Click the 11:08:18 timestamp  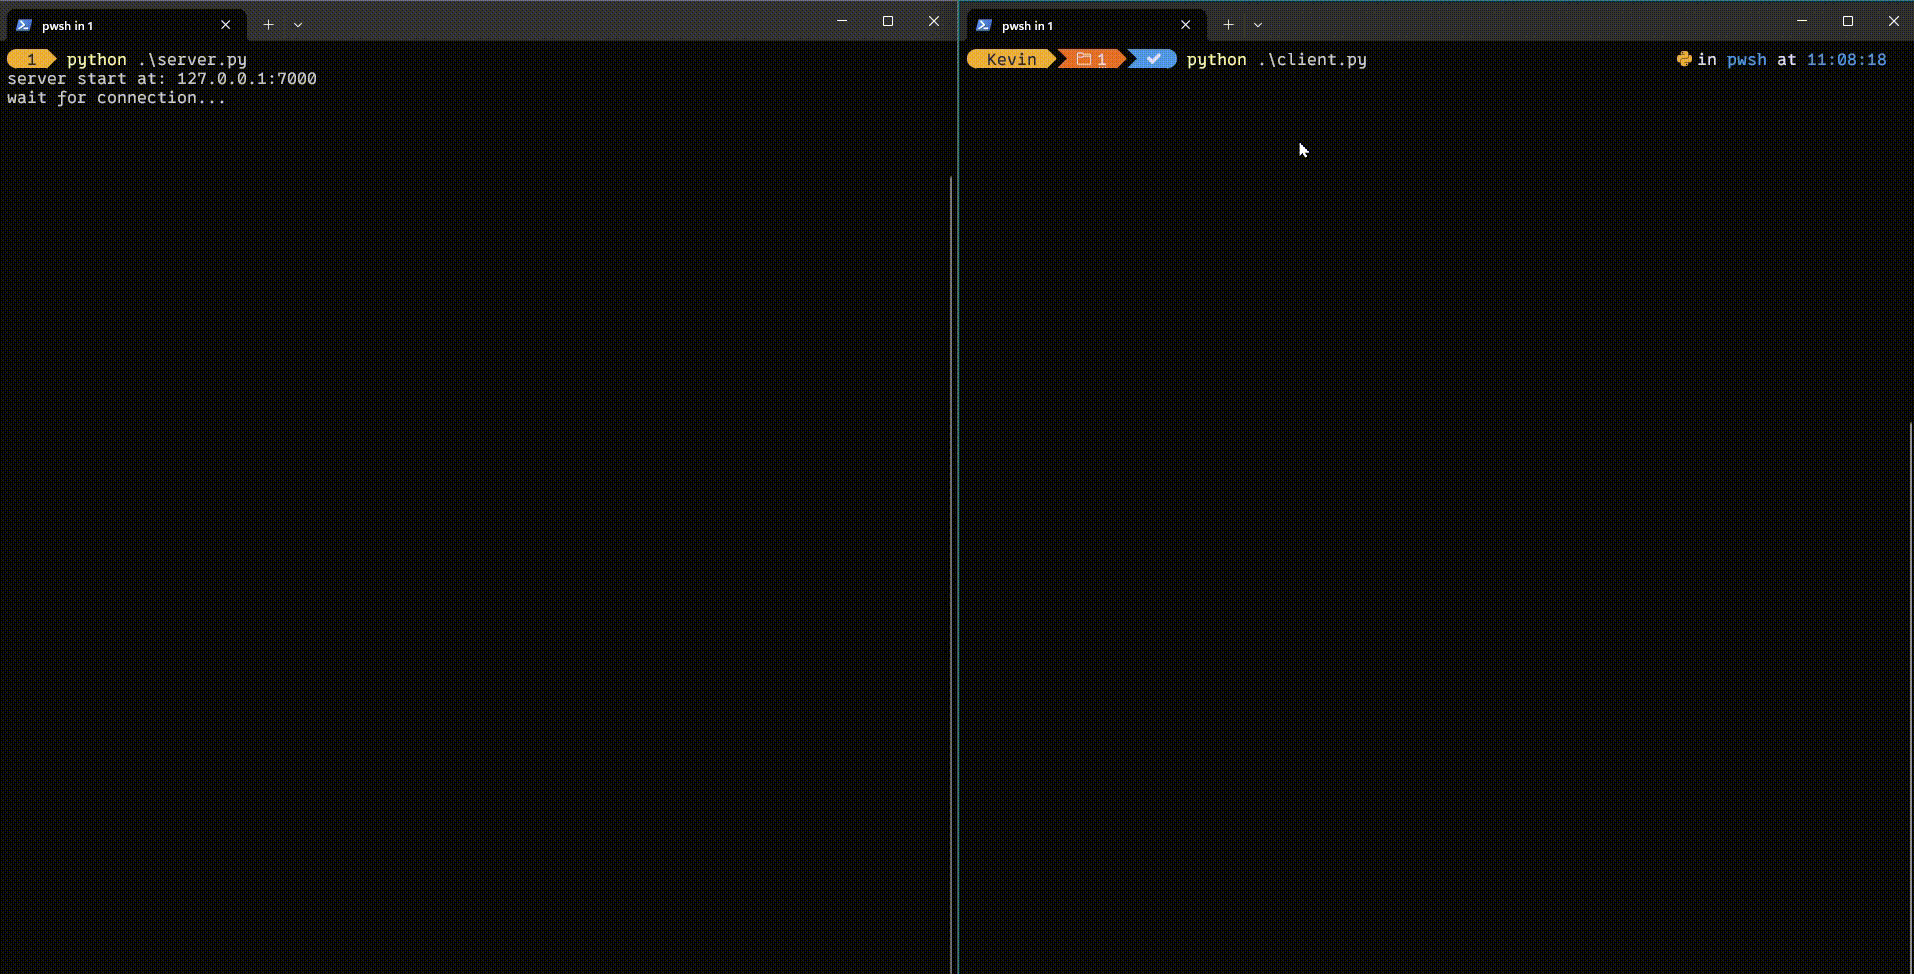click(x=1846, y=60)
